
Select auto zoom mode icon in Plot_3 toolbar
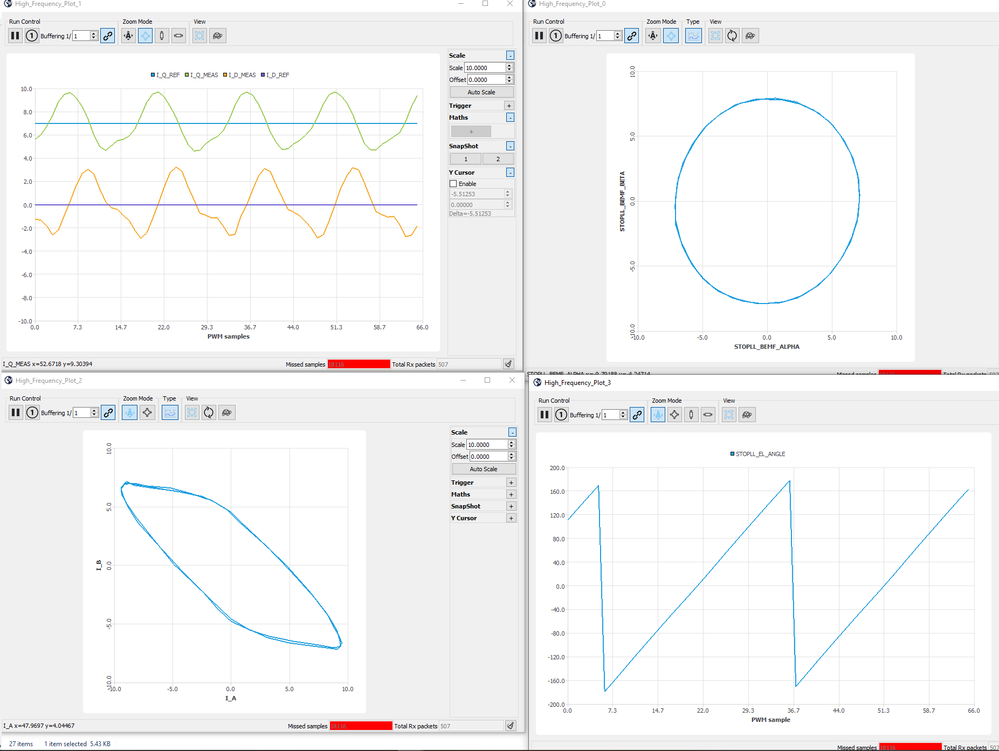click(x=658, y=415)
